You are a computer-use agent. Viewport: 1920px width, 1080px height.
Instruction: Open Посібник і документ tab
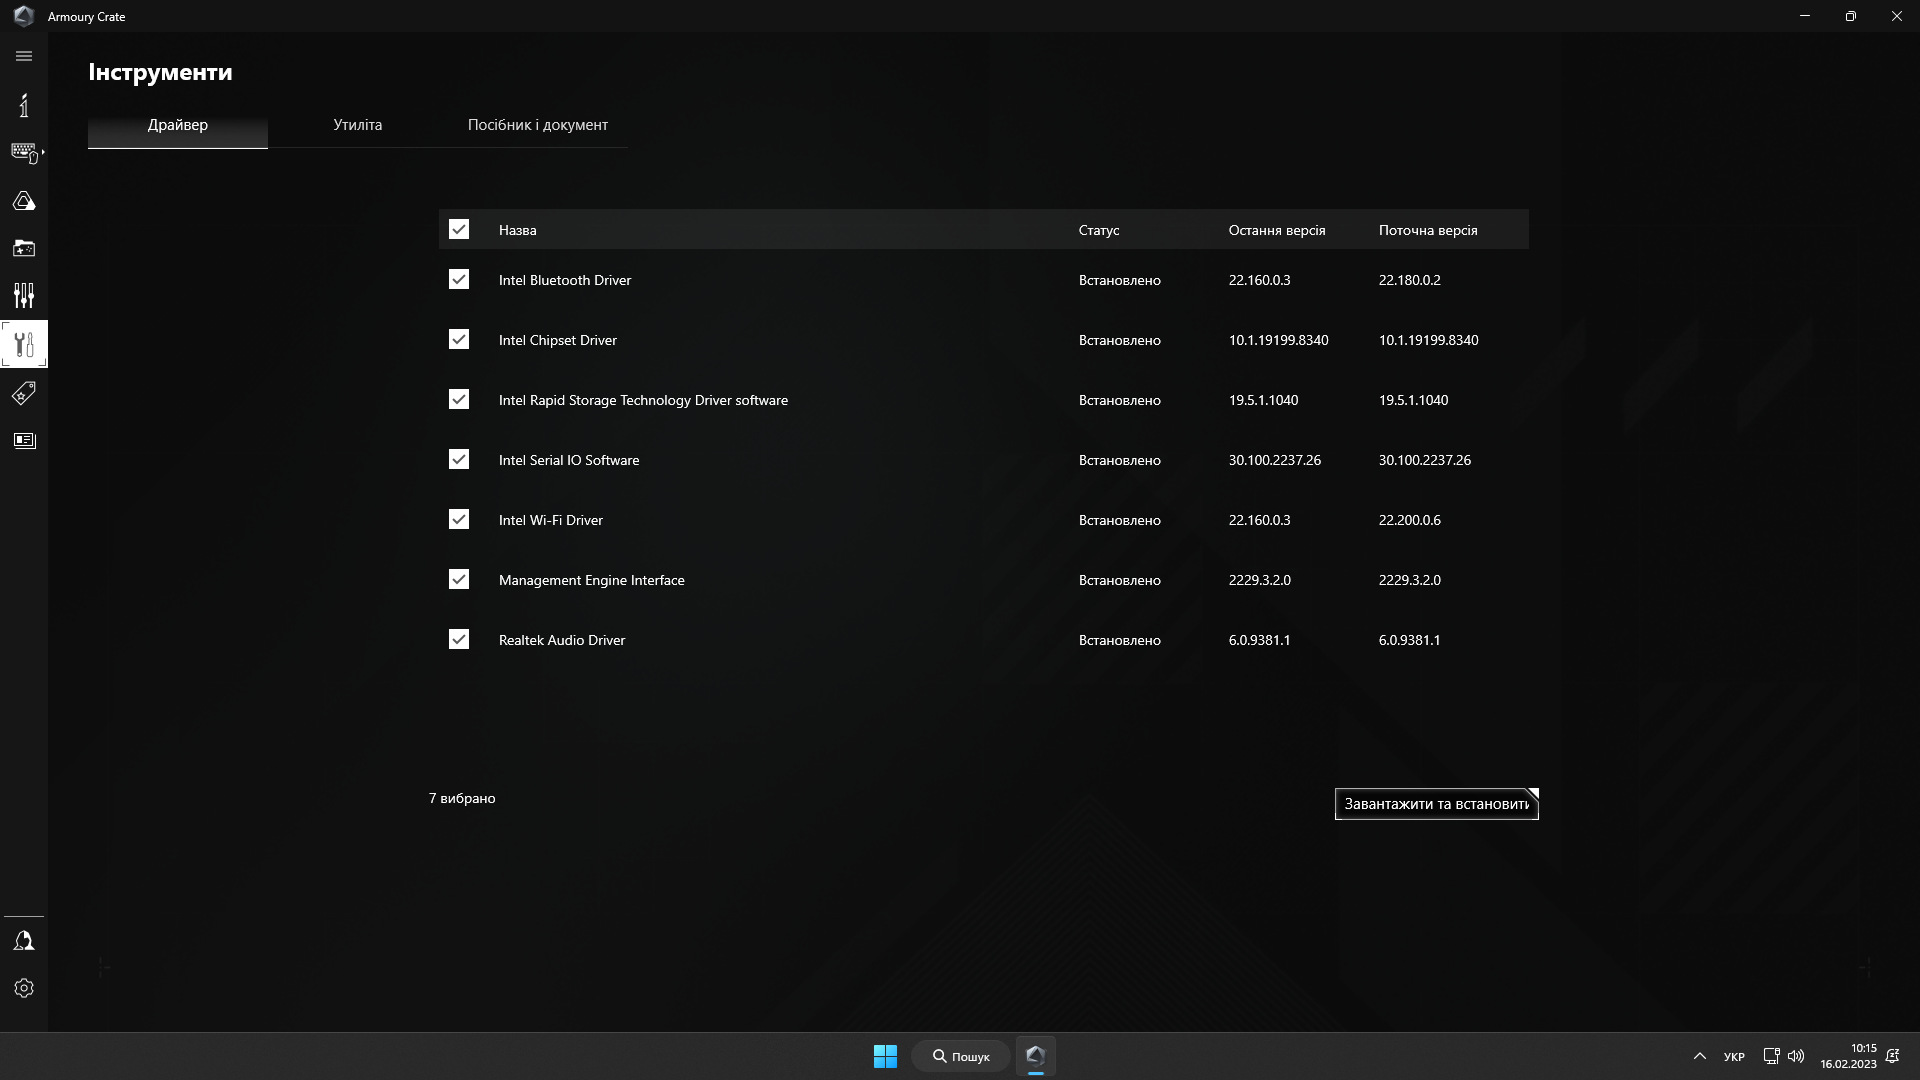tap(538, 124)
